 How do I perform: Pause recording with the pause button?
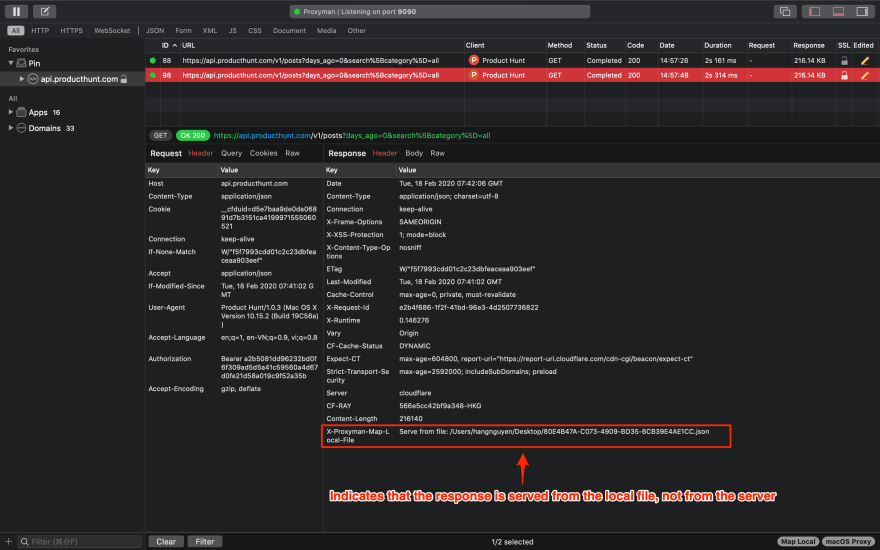coord(16,11)
